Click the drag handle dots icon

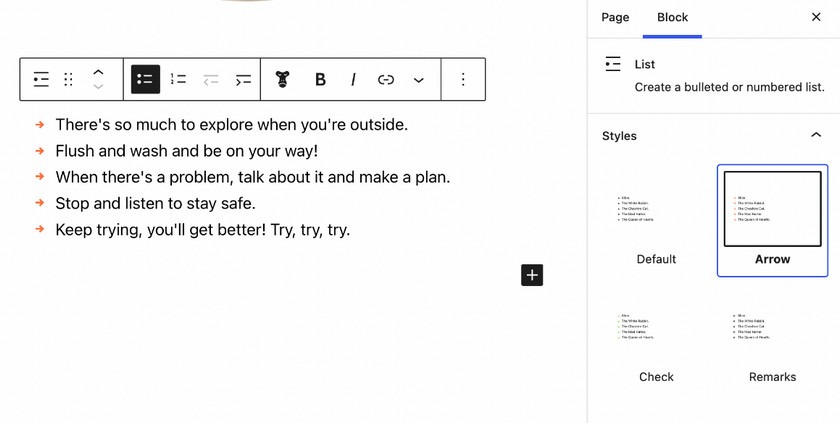(x=68, y=79)
